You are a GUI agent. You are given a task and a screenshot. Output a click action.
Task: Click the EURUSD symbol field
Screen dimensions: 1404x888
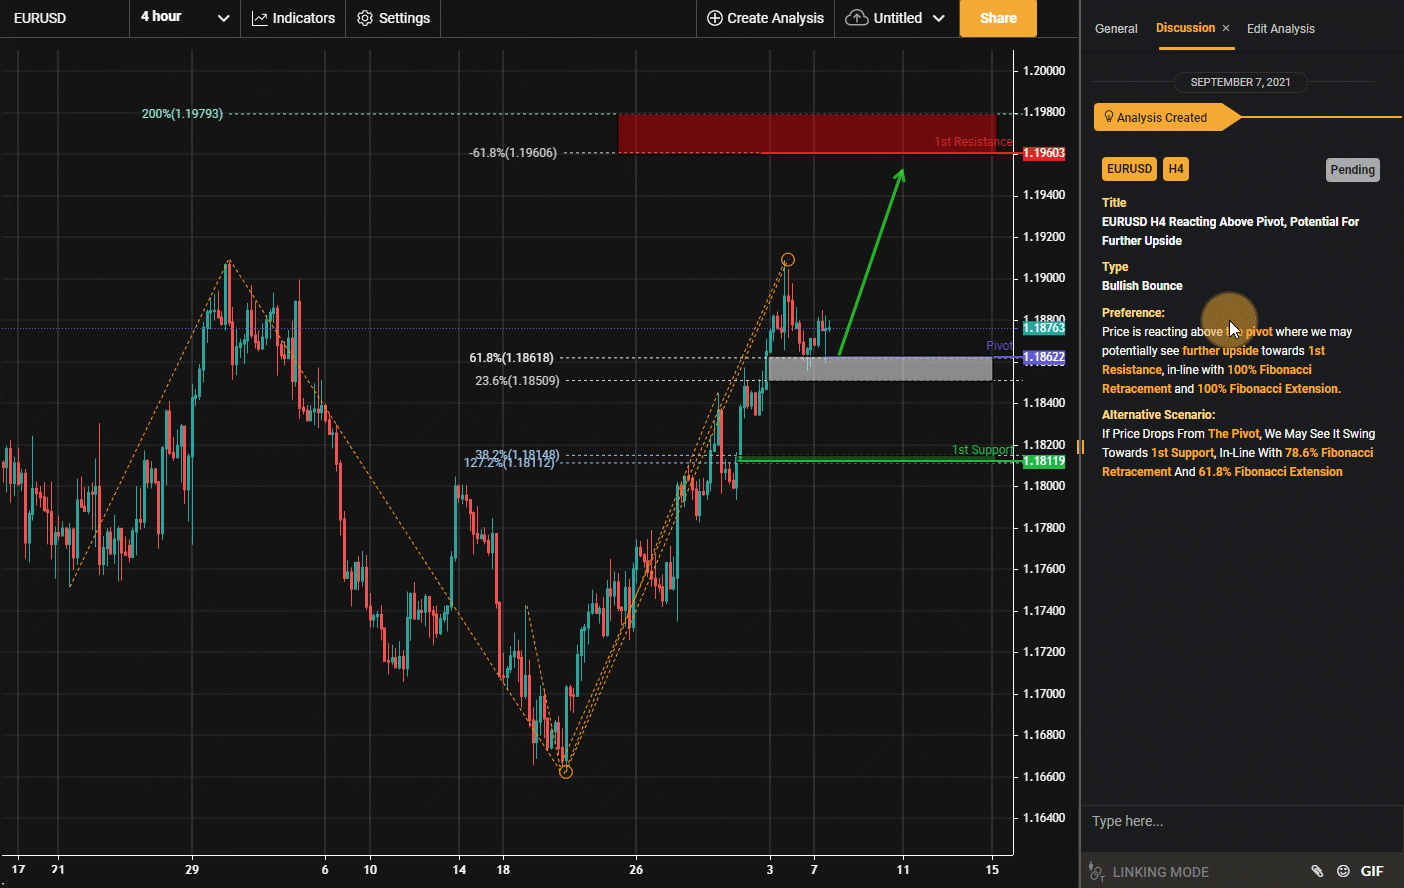(64, 18)
